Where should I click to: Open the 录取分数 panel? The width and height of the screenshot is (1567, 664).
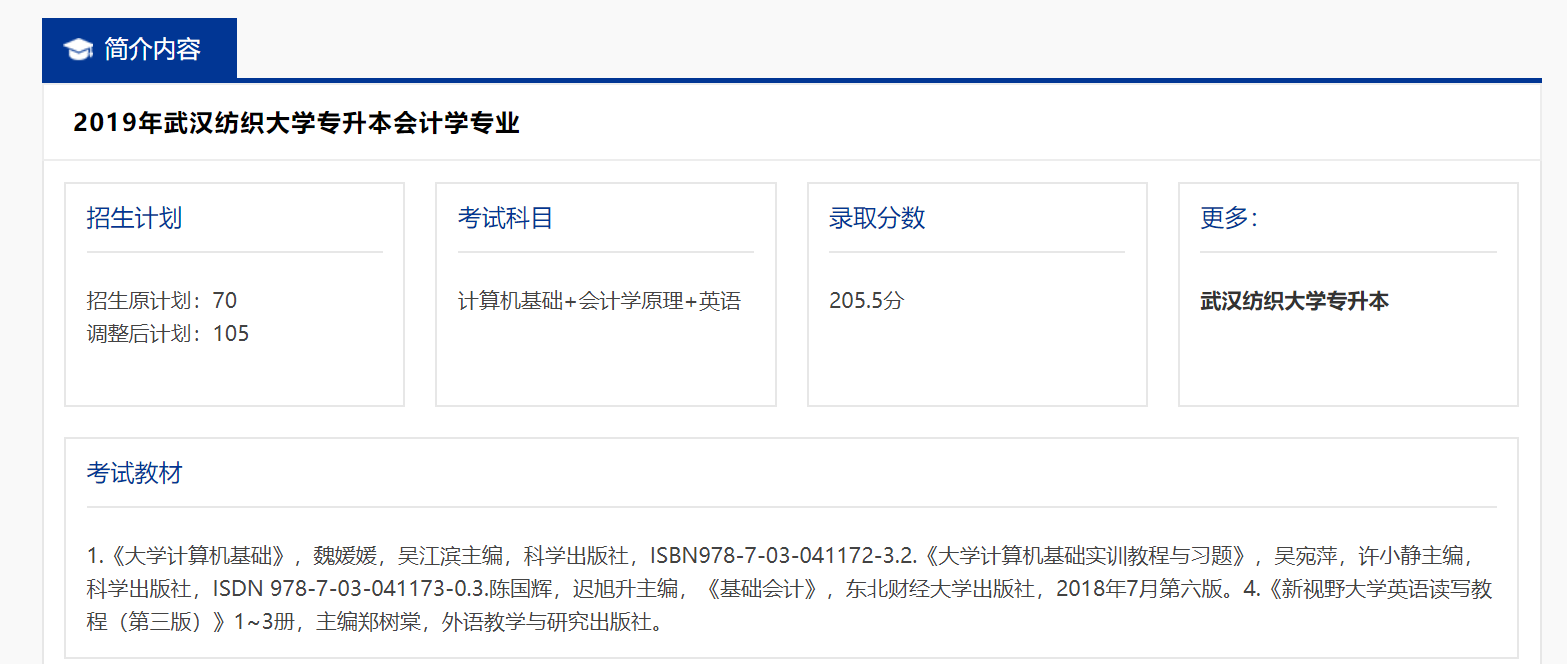[x=976, y=294]
